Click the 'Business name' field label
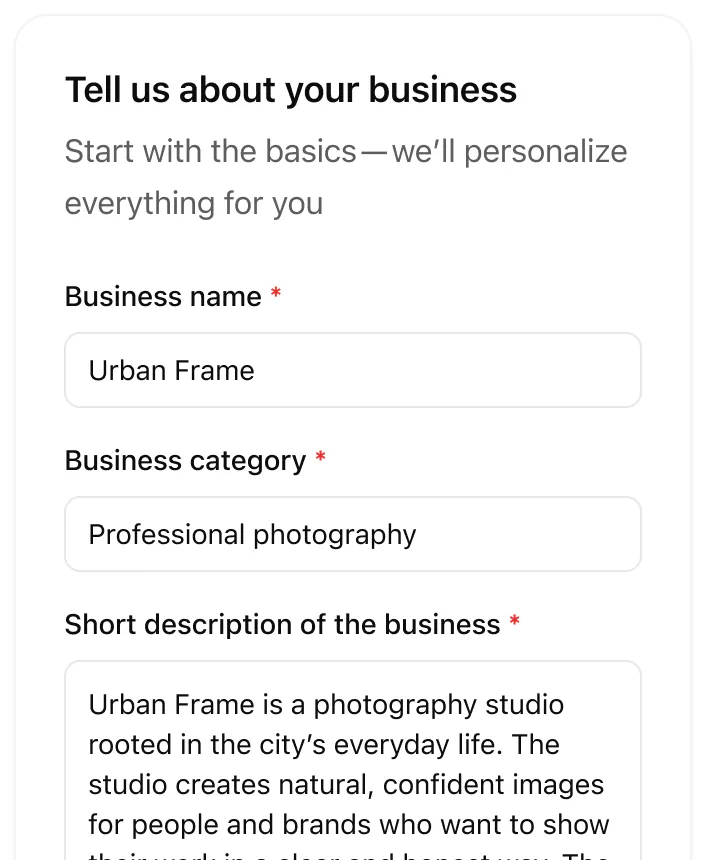The height and width of the screenshot is (860, 706). coord(163,297)
